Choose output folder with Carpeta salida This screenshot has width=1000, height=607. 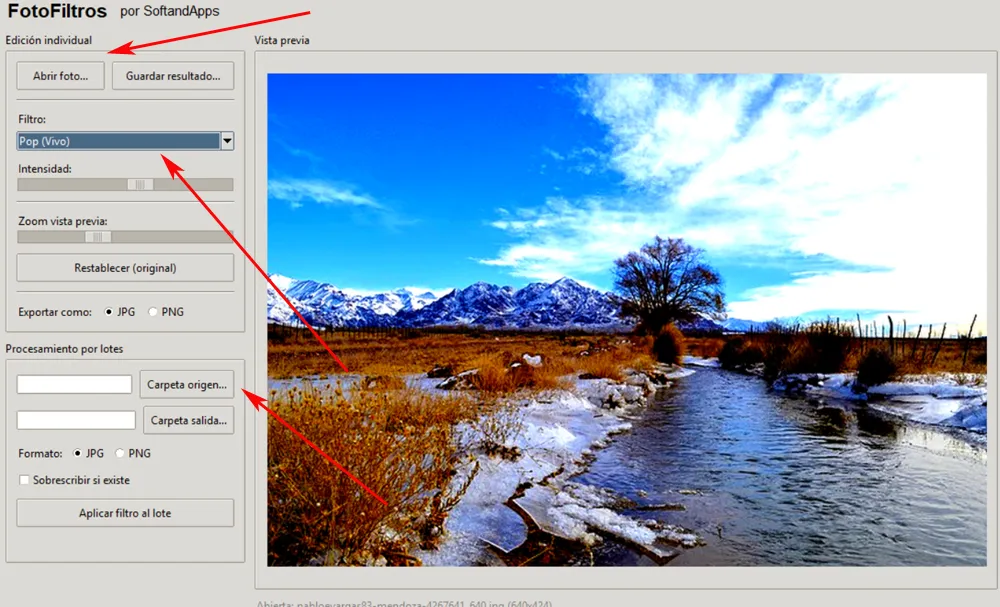pos(189,420)
